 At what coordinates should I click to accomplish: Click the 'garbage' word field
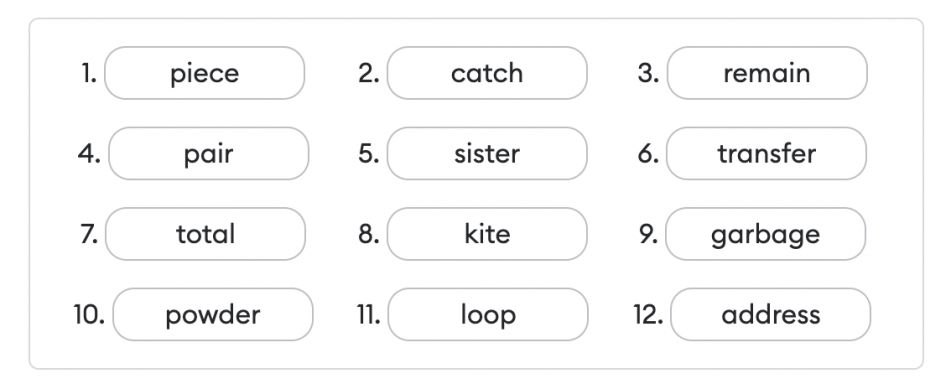point(765,234)
